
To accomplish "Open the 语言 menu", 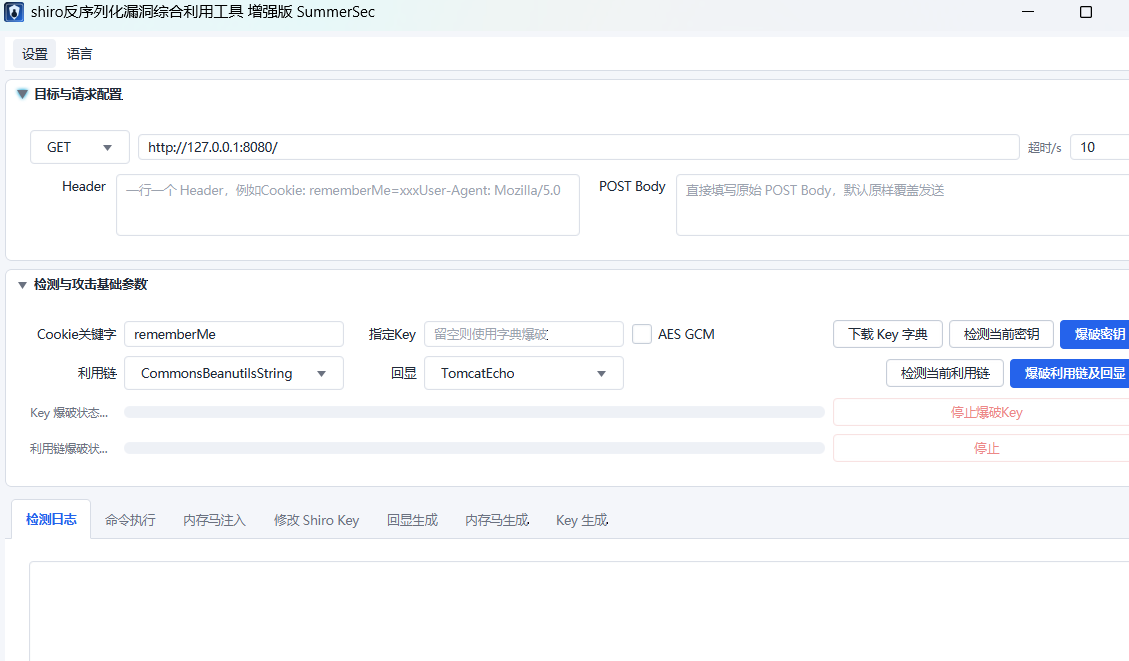I will click(79, 54).
